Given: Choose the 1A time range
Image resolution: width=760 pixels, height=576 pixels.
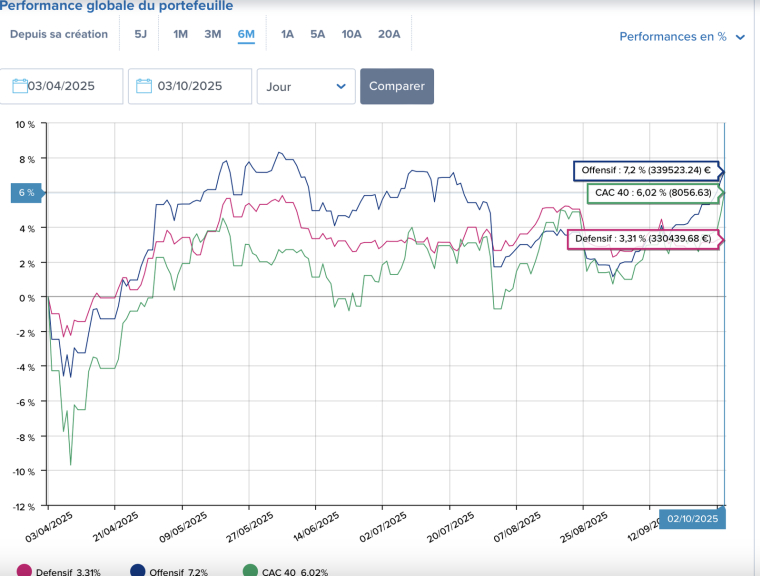Looking at the screenshot, I should pyautogui.click(x=287, y=34).
